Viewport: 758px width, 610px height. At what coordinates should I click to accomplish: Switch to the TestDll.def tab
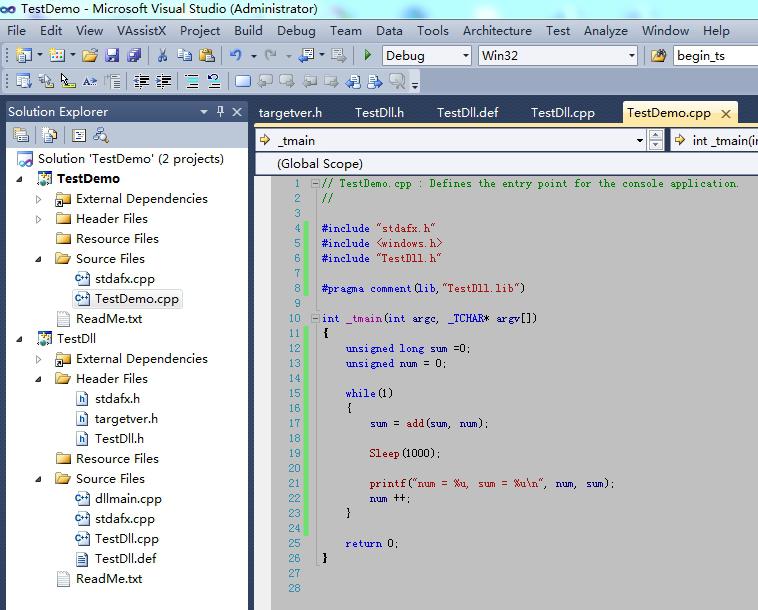coord(467,113)
